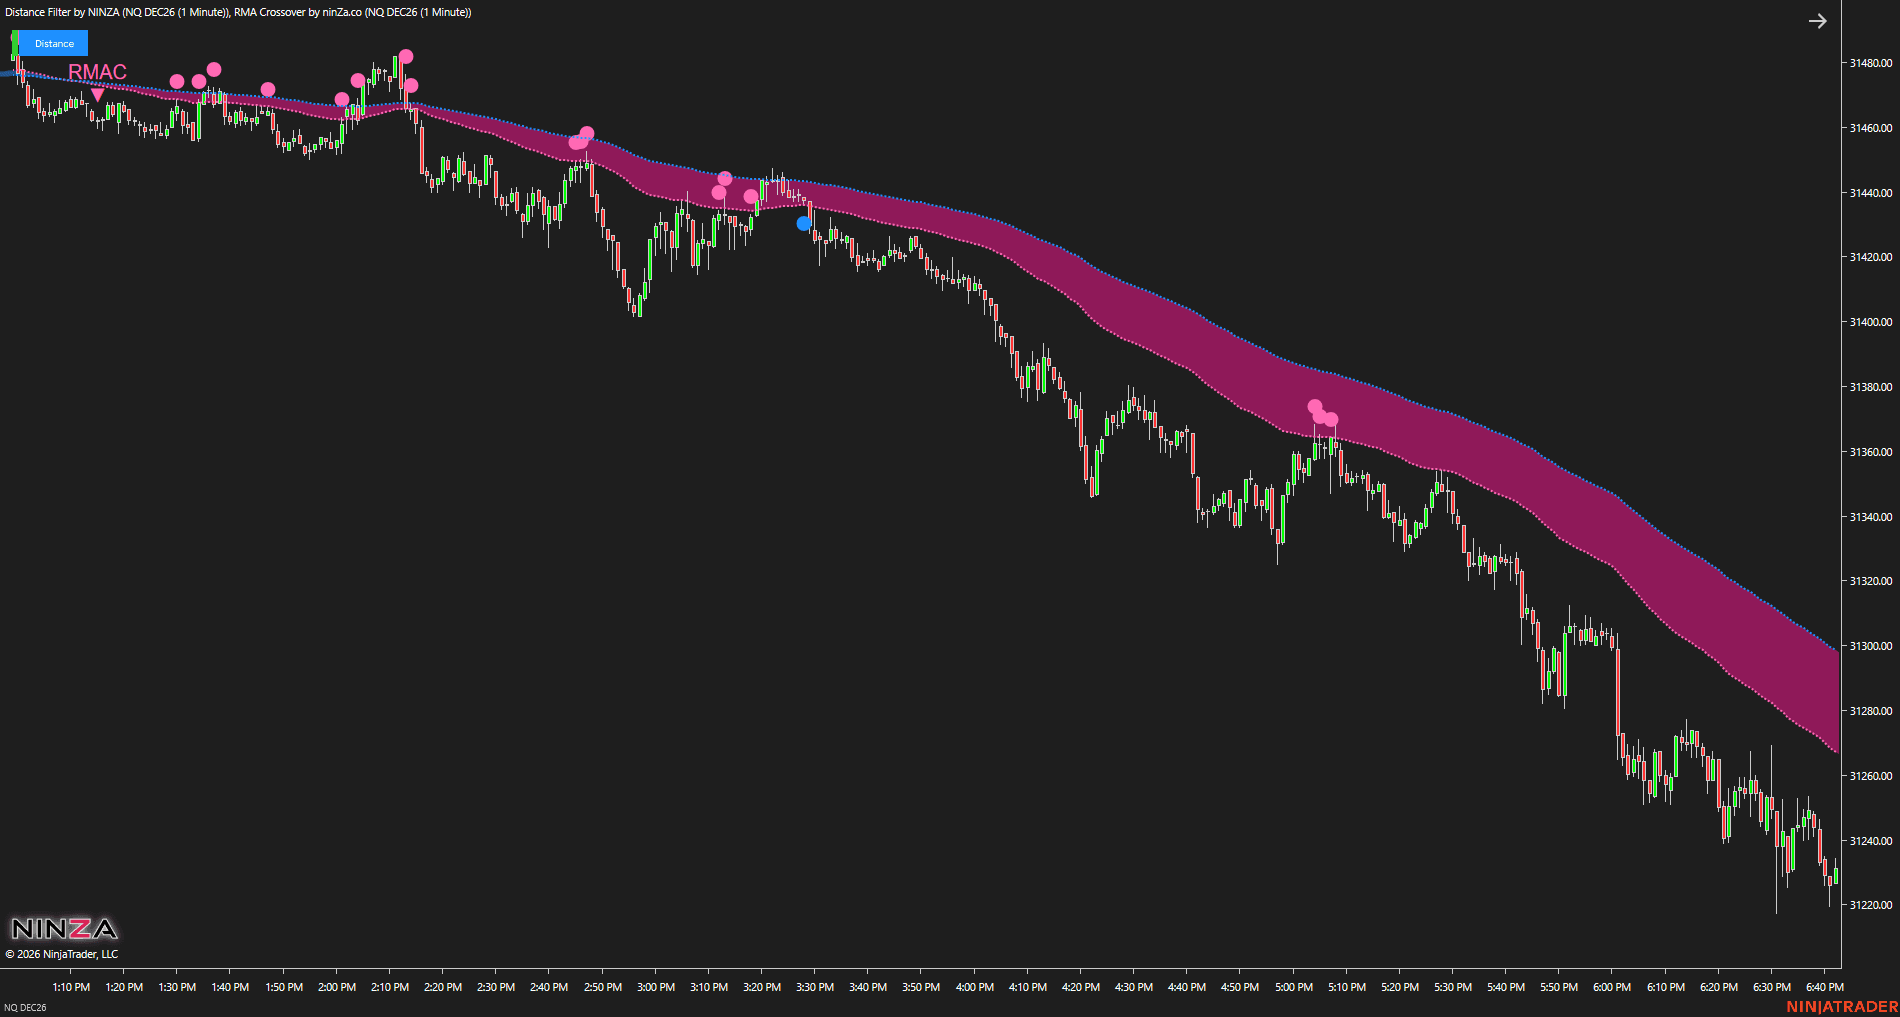Viewport: 1900px width, 1017px height.
Task: Click the 4:30 PM time axis label
Action: (x=1134, y=987)
